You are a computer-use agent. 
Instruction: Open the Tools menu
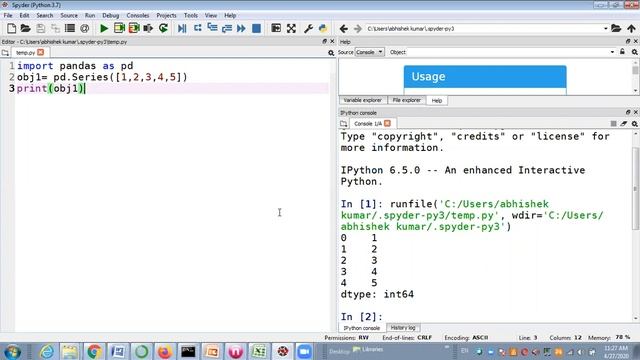click(191, 16)
